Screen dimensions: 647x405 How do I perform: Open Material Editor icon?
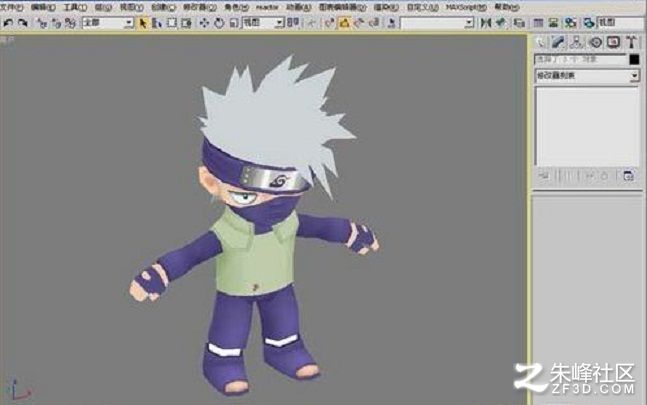pyautogui.click(x=570, y=23)
